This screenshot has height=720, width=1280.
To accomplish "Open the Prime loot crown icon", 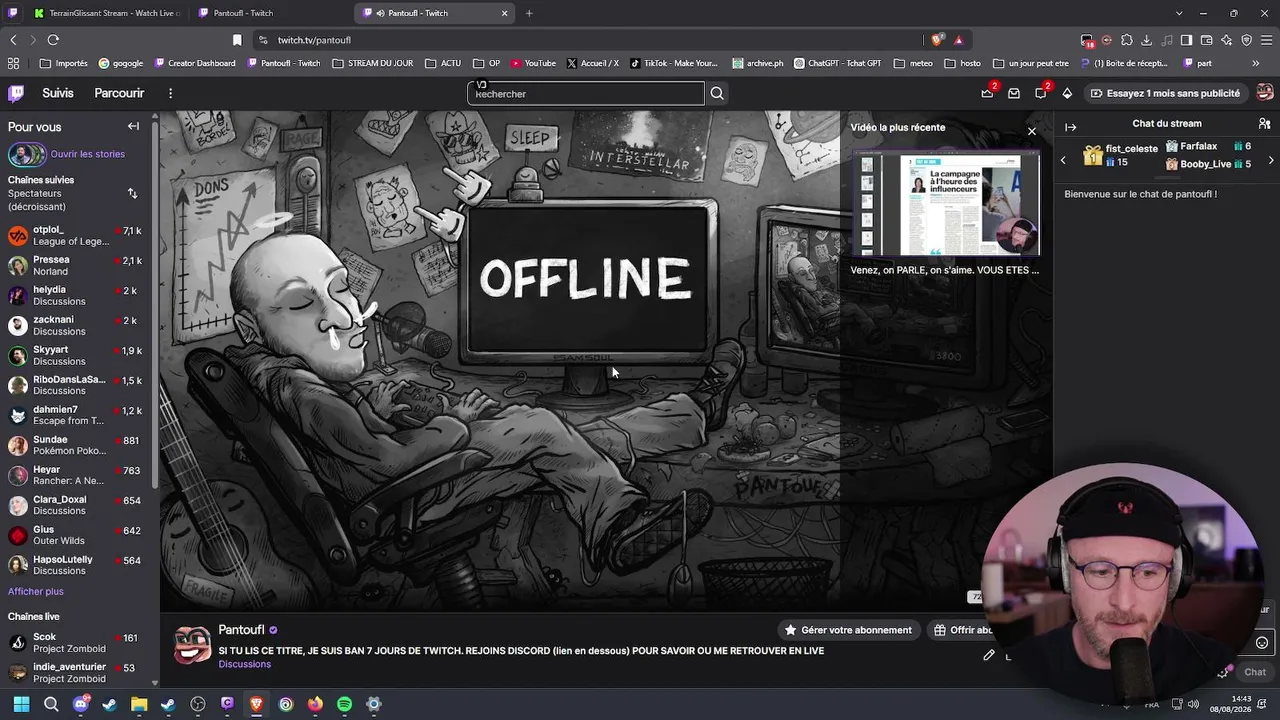I will point(987,93).
